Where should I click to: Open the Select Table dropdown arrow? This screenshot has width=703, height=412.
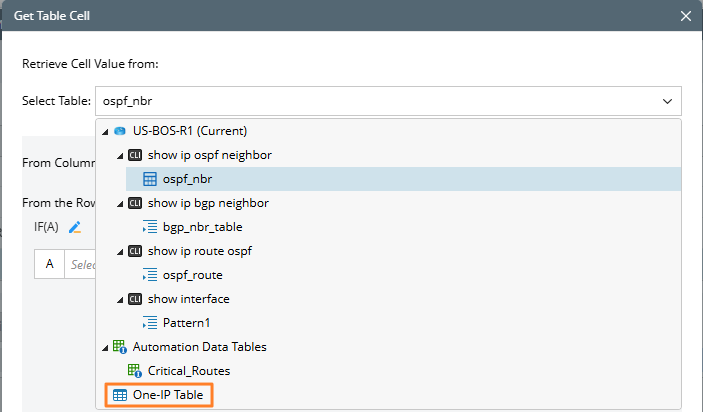(x=667, y=101)
